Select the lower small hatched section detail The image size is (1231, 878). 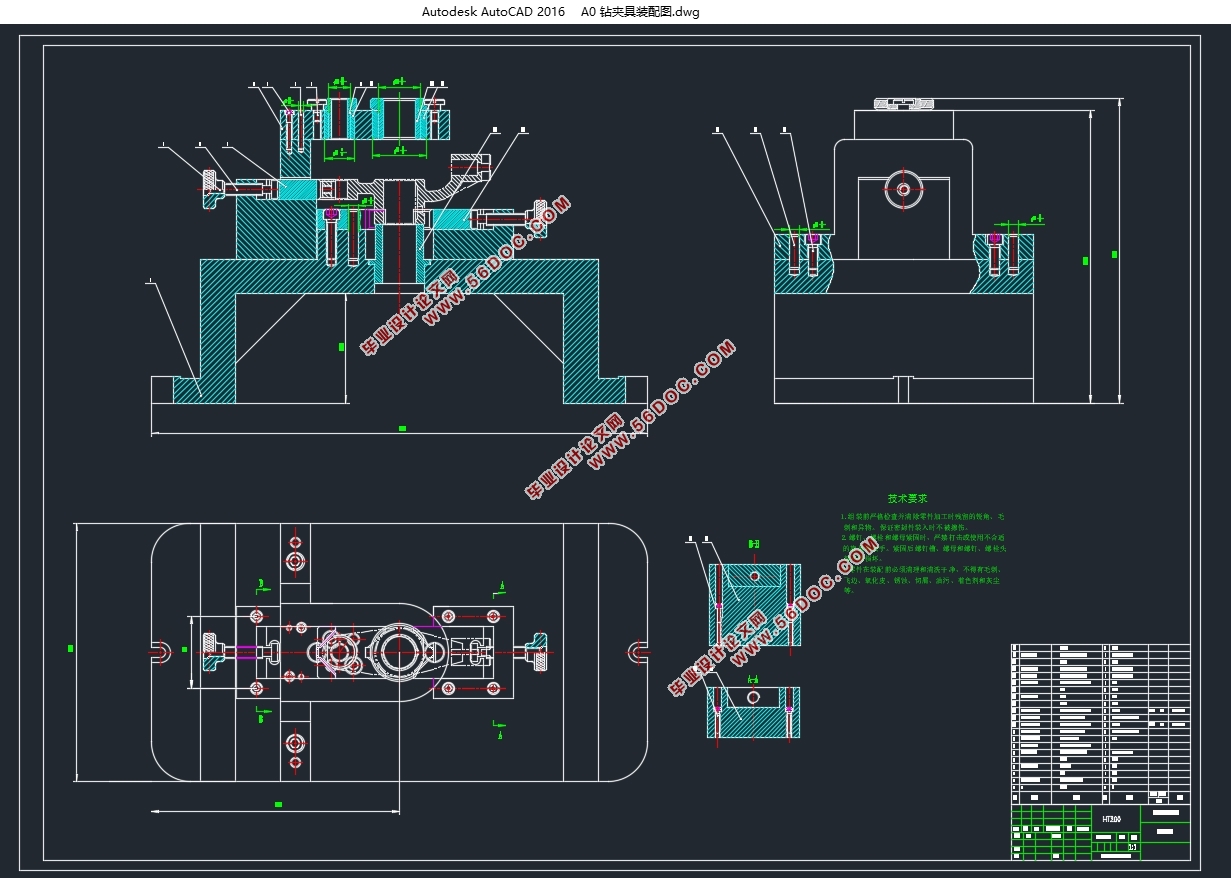coord(752,711)
